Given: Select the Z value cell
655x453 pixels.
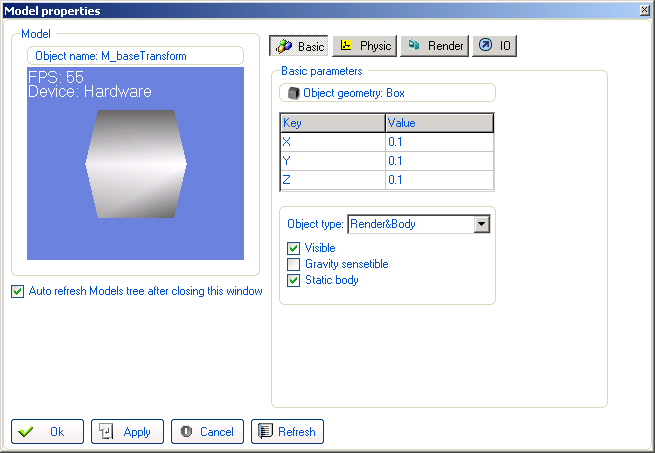Looking at the screenshot, I should (439, 180).
